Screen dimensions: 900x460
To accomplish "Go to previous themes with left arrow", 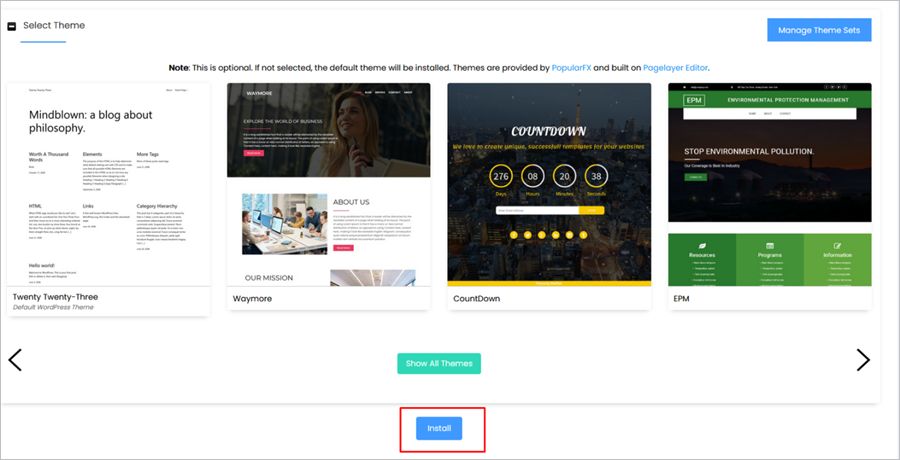I will [x=15, y=360].
